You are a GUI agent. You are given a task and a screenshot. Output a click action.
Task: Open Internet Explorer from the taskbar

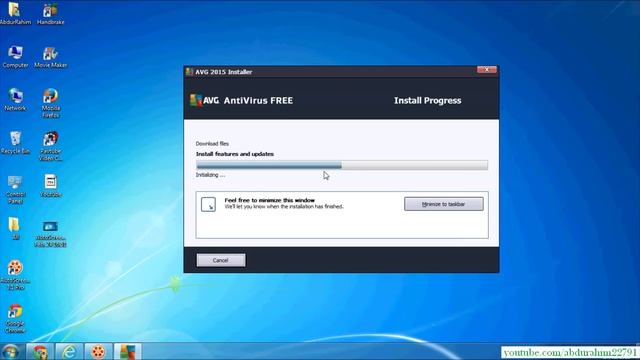69,352
